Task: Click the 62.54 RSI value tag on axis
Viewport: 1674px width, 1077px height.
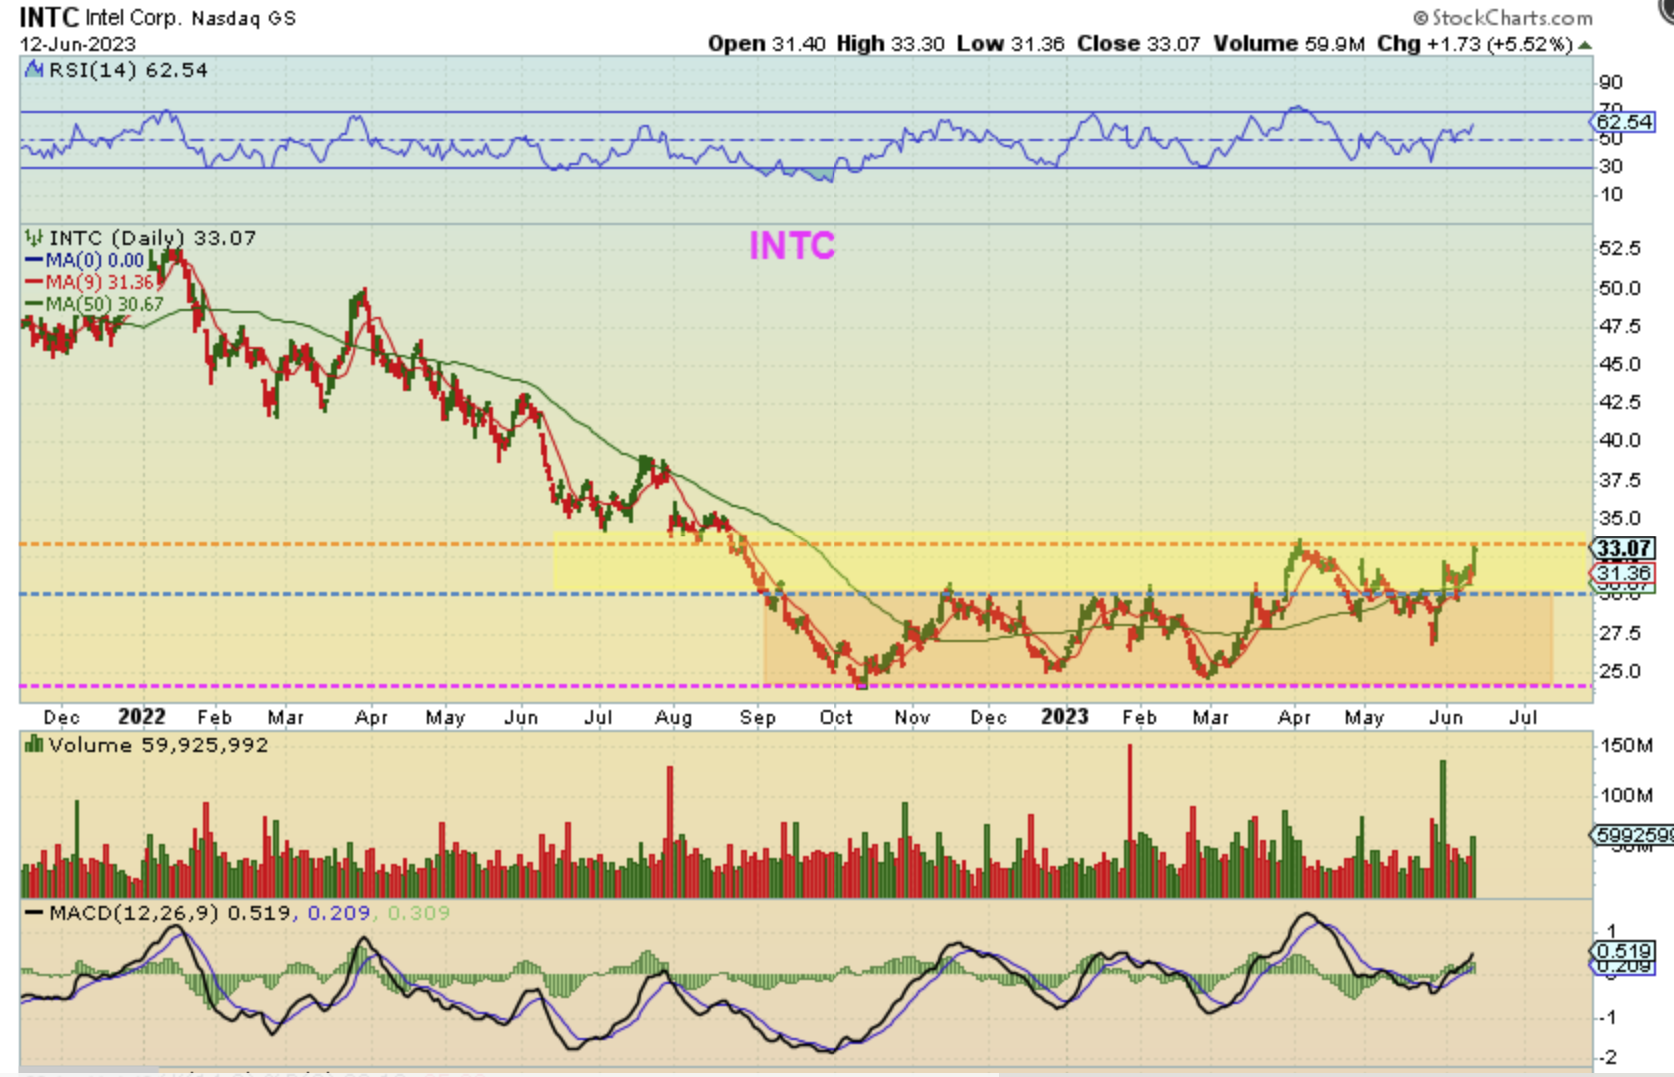Action: 1624,122
